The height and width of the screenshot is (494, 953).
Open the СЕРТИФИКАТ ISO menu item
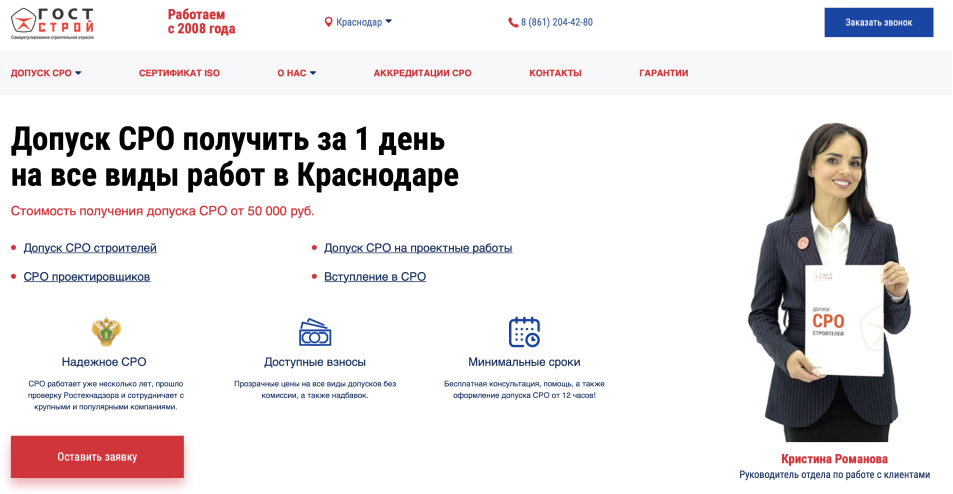point(179,73)
